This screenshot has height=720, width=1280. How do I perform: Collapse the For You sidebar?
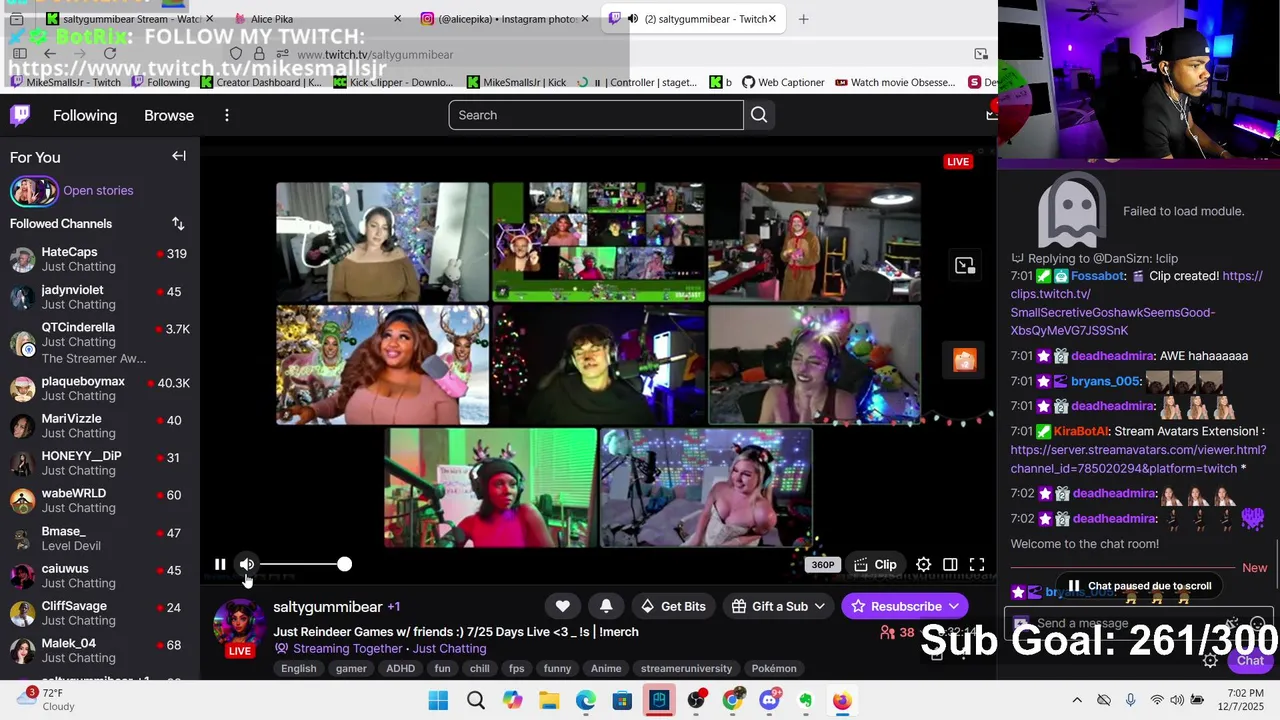pos(179,156)
